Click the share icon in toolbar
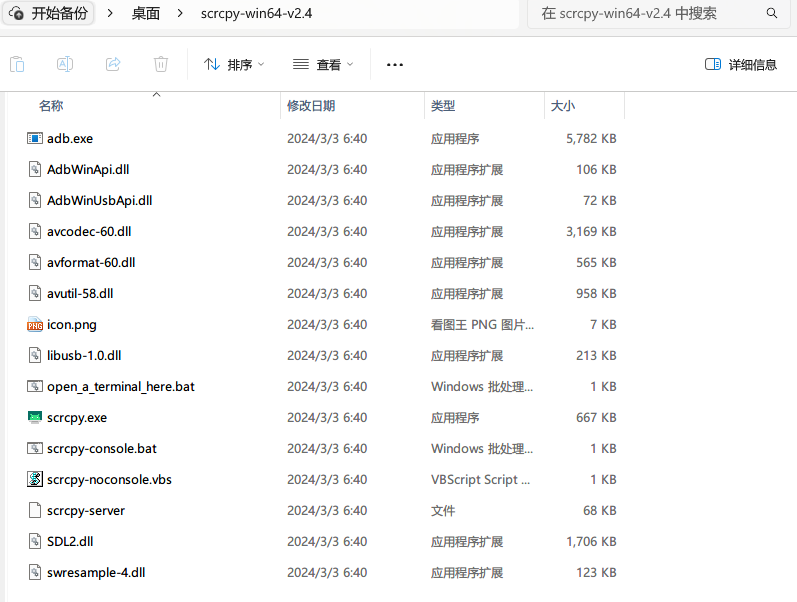This screenshot has height=602, width=797. pyautogui.click(x=113, y=64)
